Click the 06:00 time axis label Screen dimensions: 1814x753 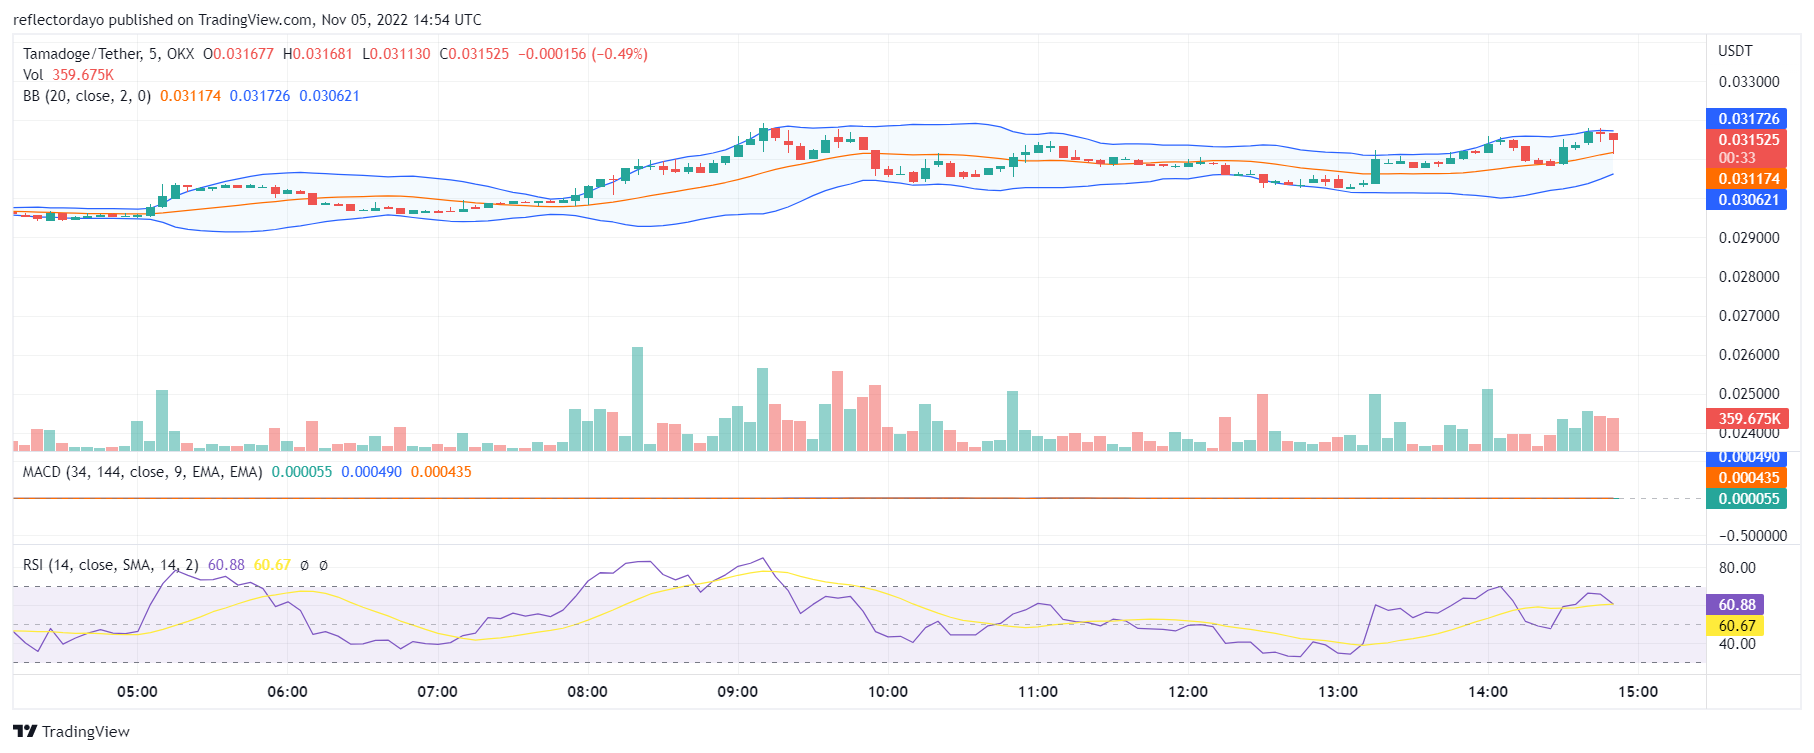click(287, 692)
